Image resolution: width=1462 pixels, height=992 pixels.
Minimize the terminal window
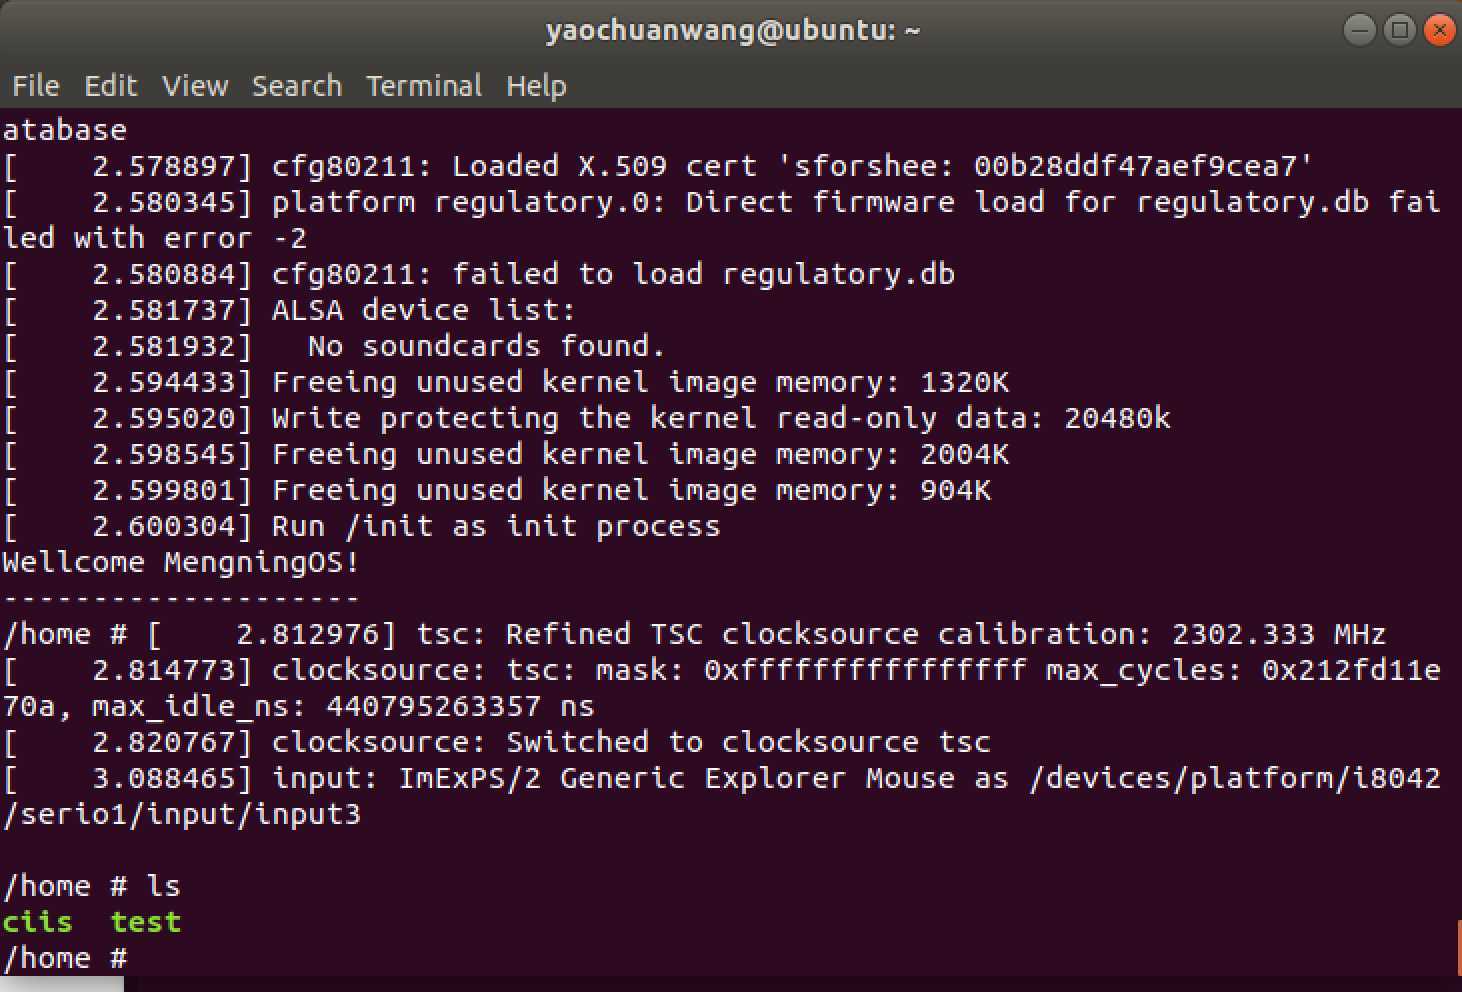1360,30
